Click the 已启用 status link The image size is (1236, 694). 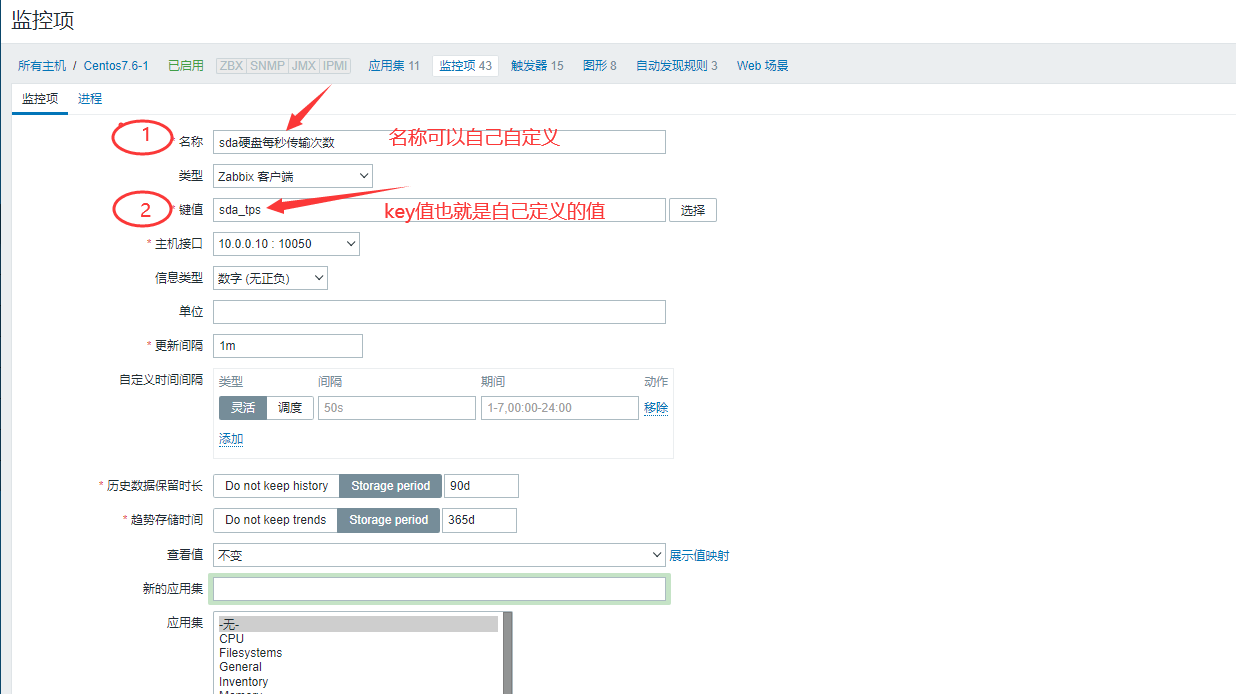185,66
